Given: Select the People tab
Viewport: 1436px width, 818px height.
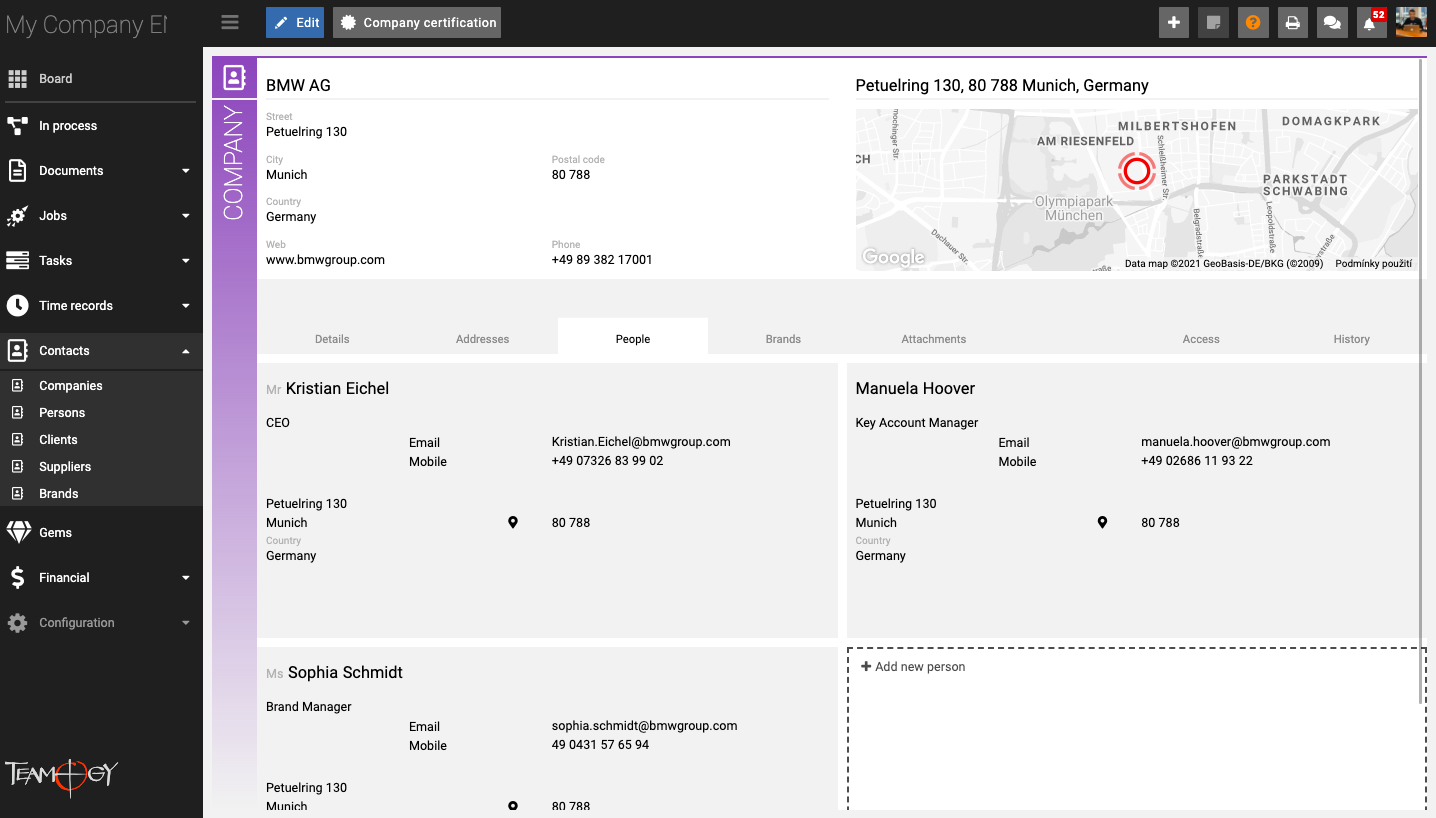Looking at the screenshot, I should 633,338.
